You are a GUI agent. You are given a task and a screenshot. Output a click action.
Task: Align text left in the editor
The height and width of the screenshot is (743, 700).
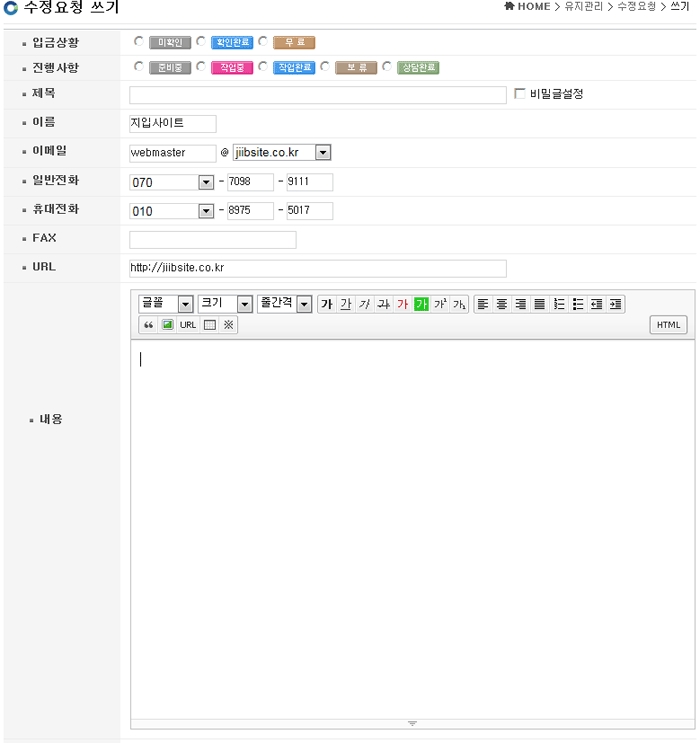coord(483,304)
